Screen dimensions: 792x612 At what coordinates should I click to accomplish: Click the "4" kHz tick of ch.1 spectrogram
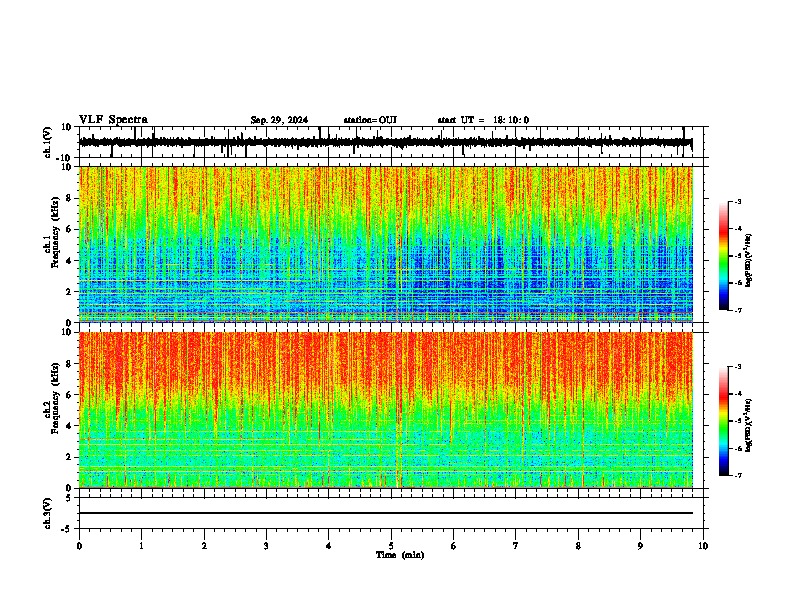tap(69, 261)
